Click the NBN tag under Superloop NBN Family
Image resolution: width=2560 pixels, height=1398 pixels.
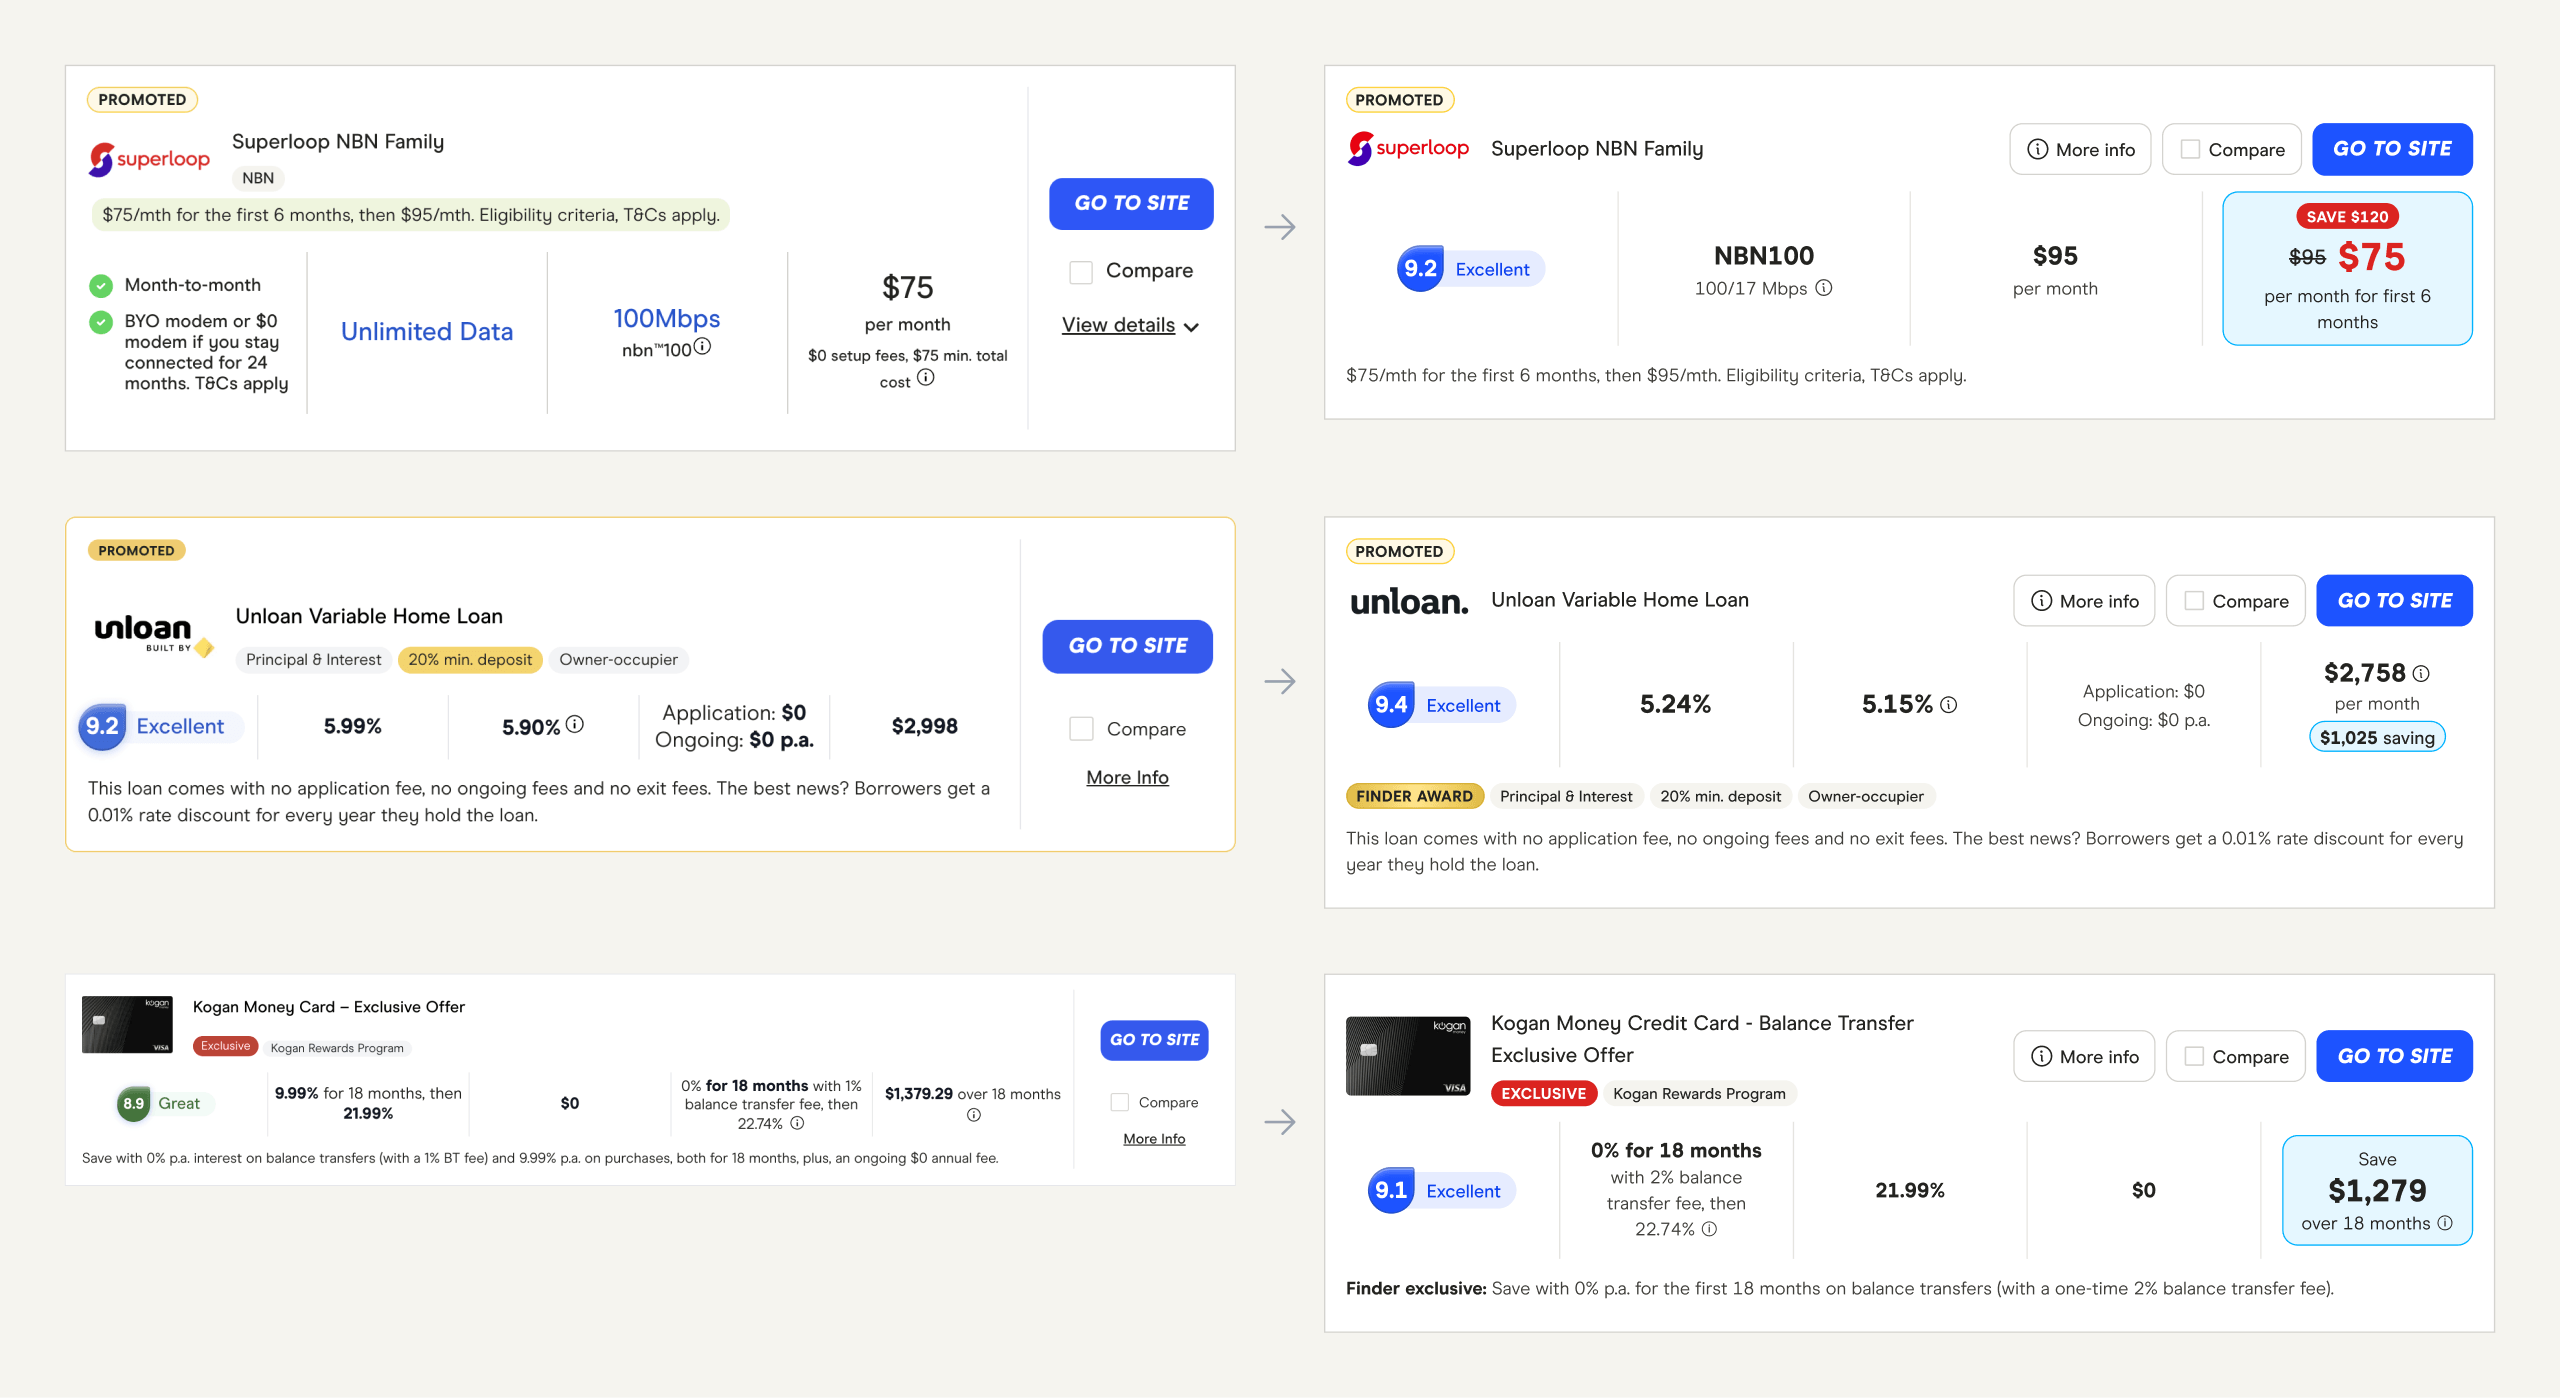(258, 178)
